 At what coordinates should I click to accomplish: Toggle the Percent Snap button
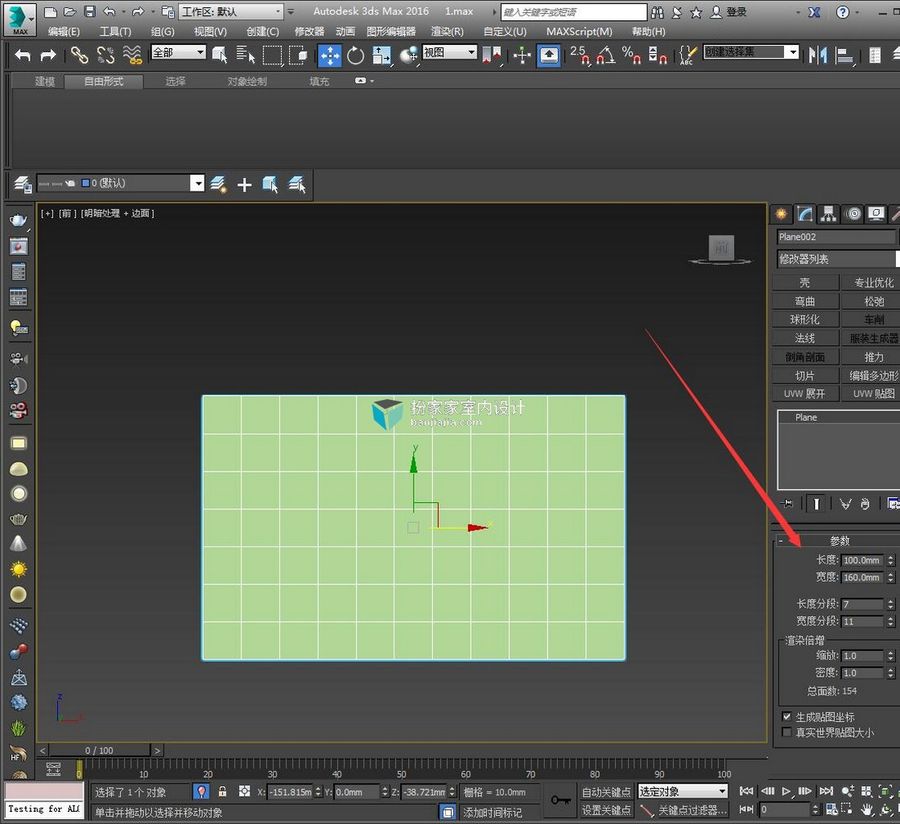[x=631, y=56]
